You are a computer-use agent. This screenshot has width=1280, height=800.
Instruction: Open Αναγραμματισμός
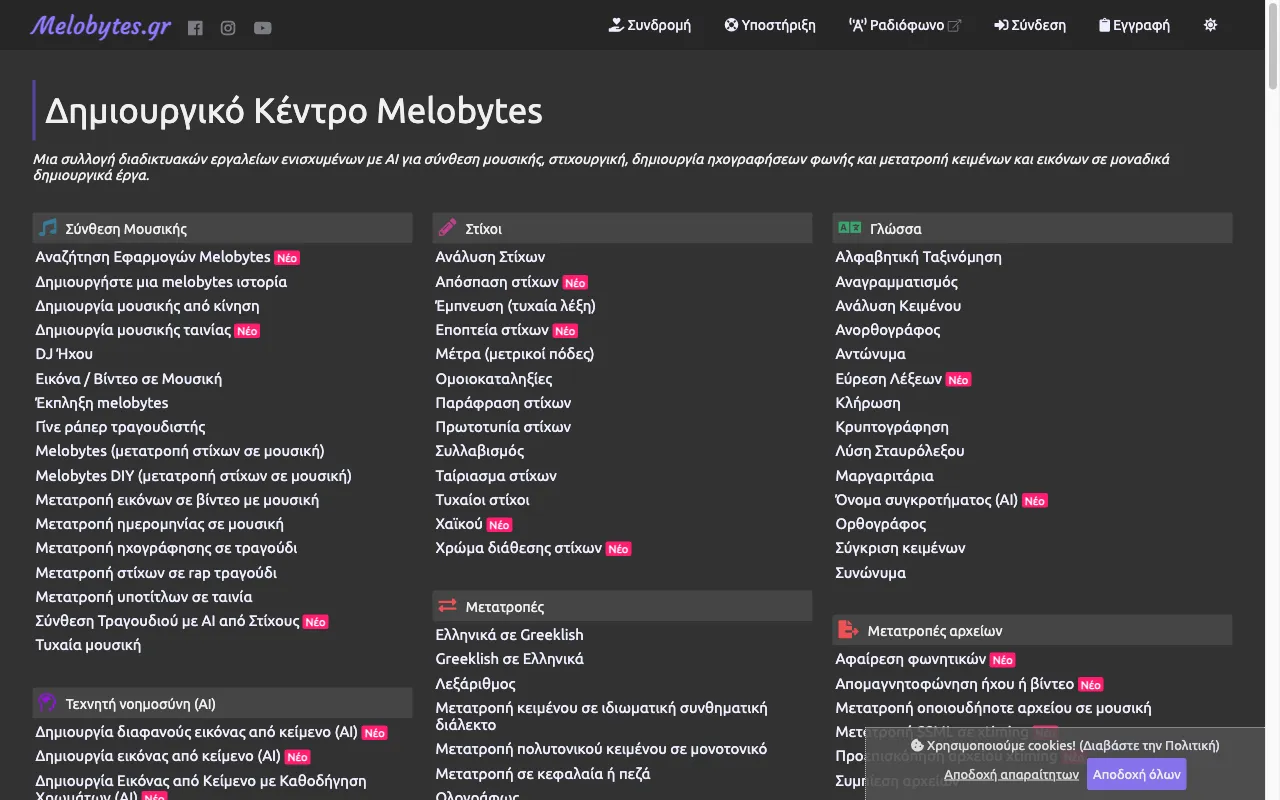(x=896, y=282)
